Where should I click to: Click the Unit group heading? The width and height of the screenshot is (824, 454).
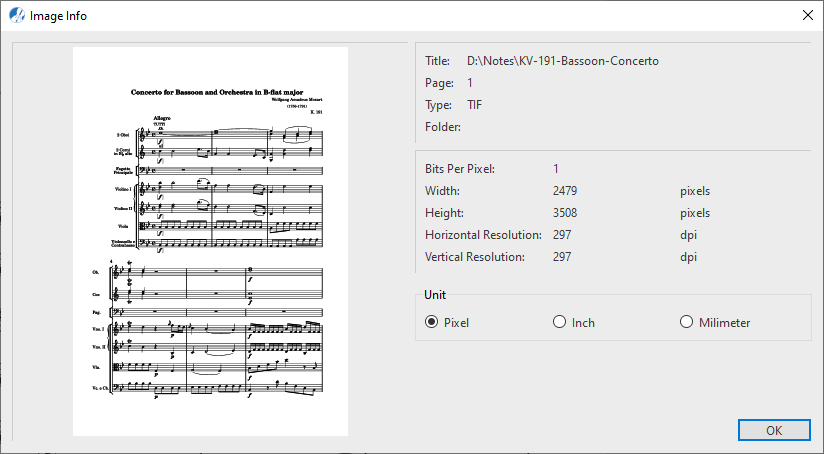click(x=435, y=295)
